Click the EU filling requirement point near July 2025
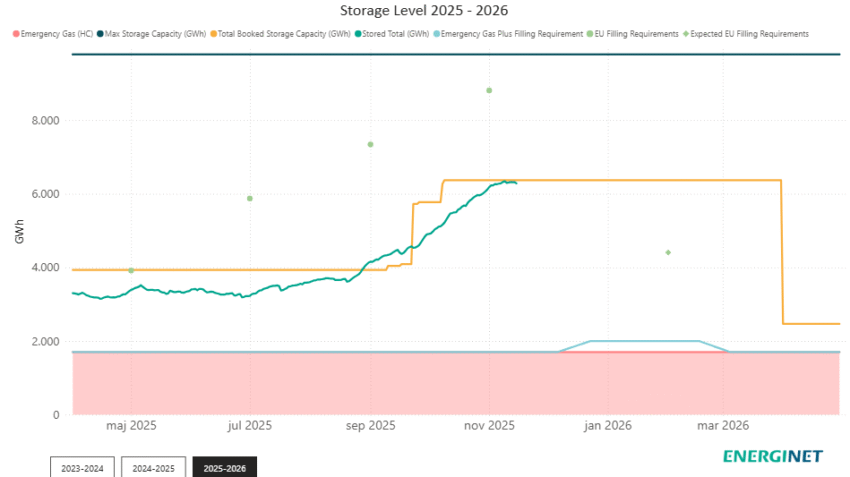This screenshot has width=850, height=477. [x=249, y=198]
